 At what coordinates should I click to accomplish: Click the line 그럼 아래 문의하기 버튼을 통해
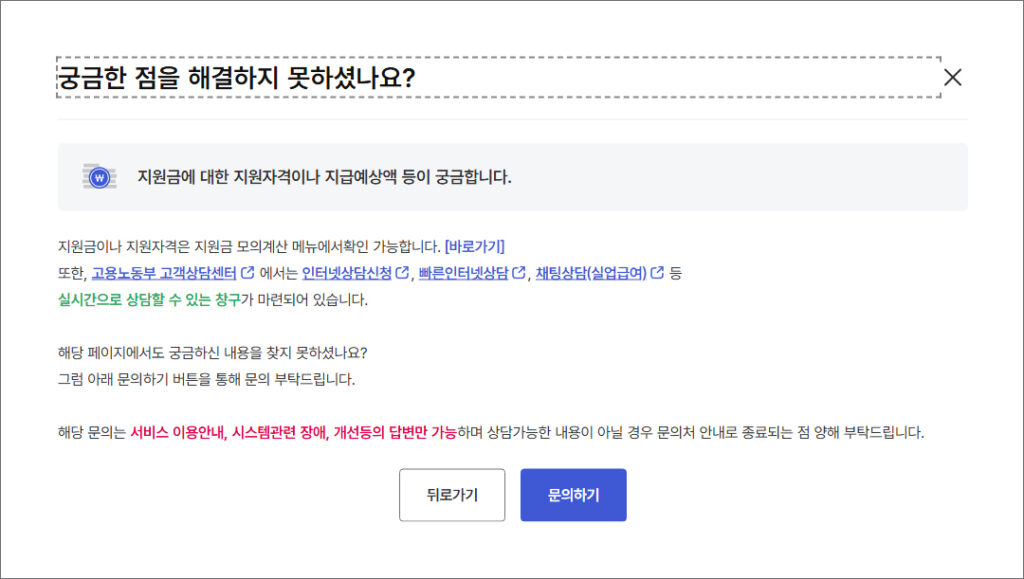(x=207, y=380)
